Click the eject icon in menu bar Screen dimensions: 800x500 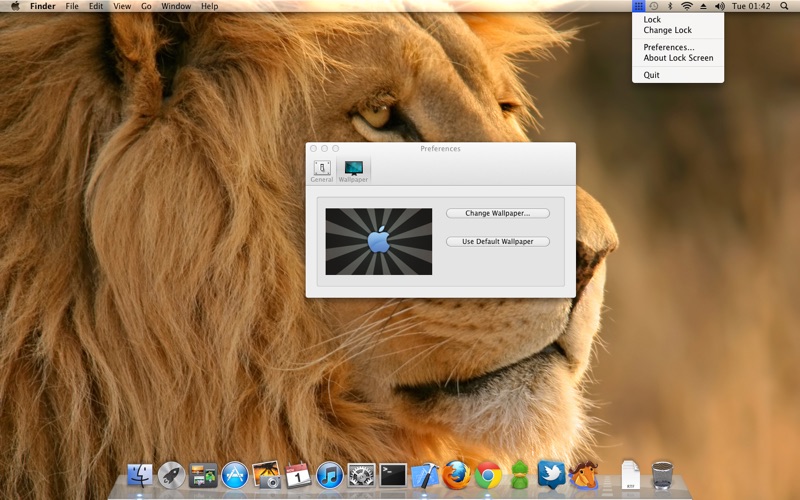[703, 6]
